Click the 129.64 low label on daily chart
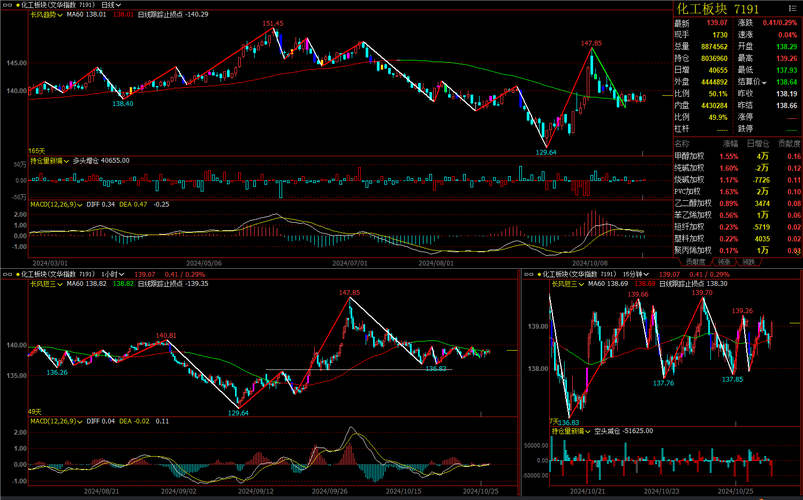The width and height of the screenshot is (803, 500). click(x=546, y=152)
